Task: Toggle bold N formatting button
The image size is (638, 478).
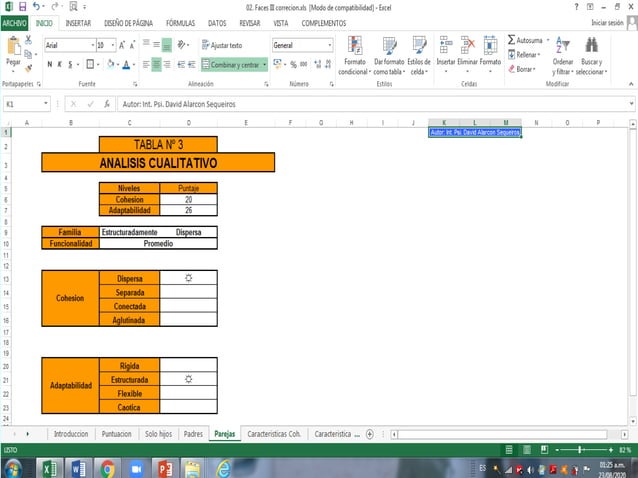Action: click(50, 64)
